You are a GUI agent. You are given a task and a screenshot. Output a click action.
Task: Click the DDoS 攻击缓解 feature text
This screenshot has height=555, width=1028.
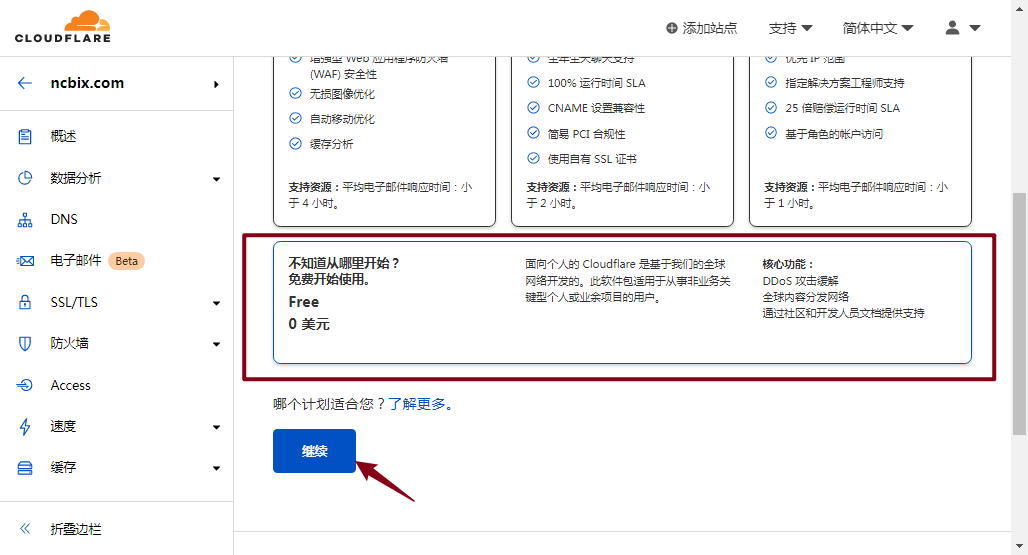[800, 280]
